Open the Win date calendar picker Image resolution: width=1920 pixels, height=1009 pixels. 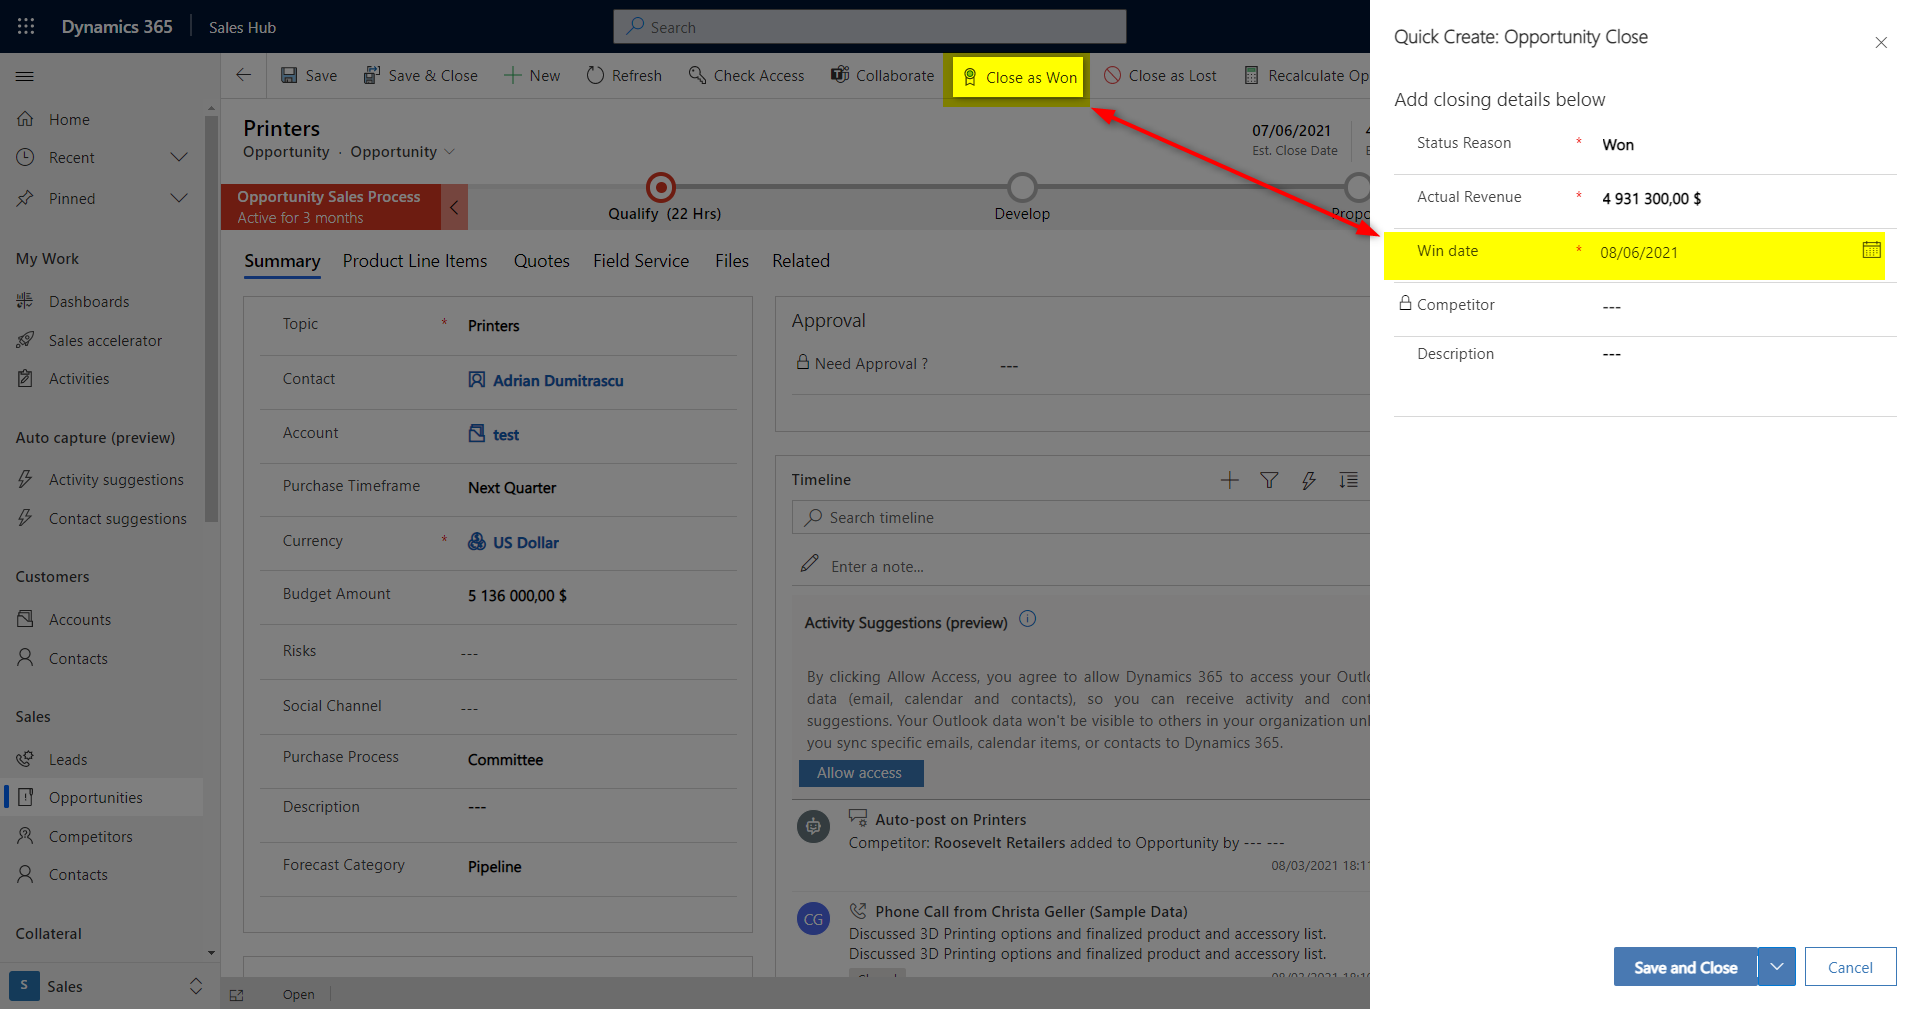(1871, 250)
